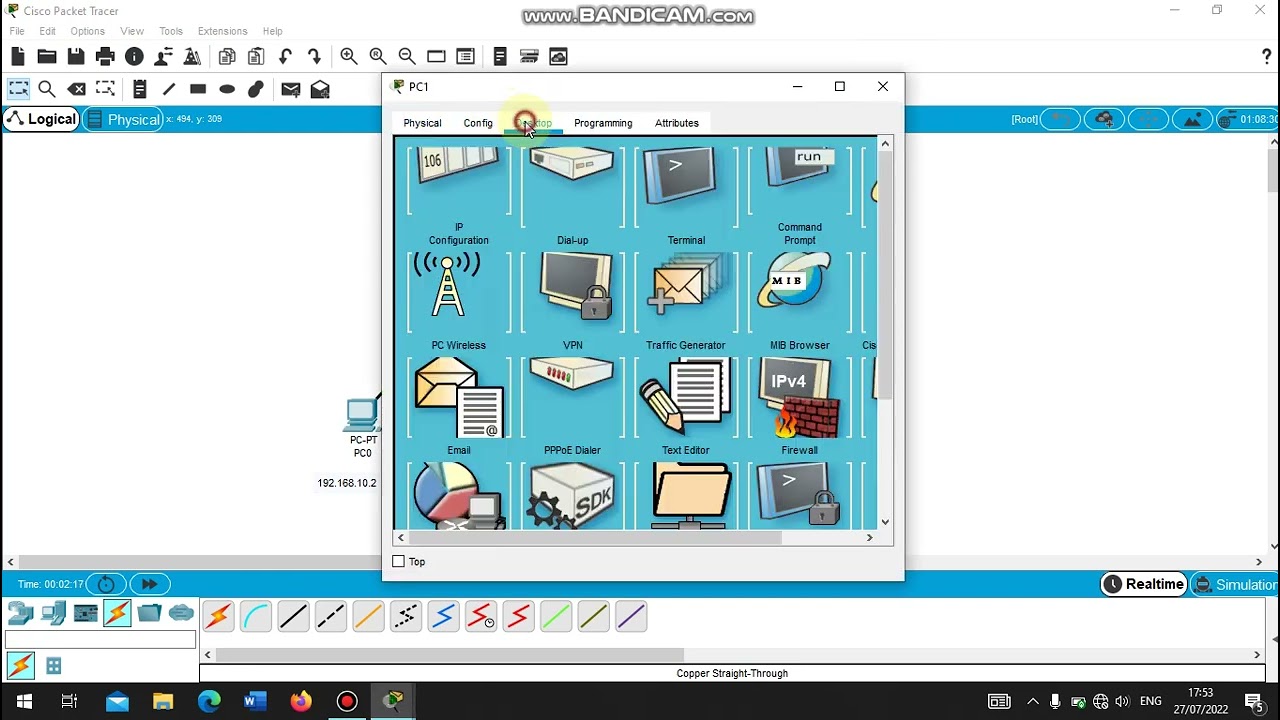Screen dimensions: 1280x720
Task: Select Connections lightning device category
Action: pos(117,612)
